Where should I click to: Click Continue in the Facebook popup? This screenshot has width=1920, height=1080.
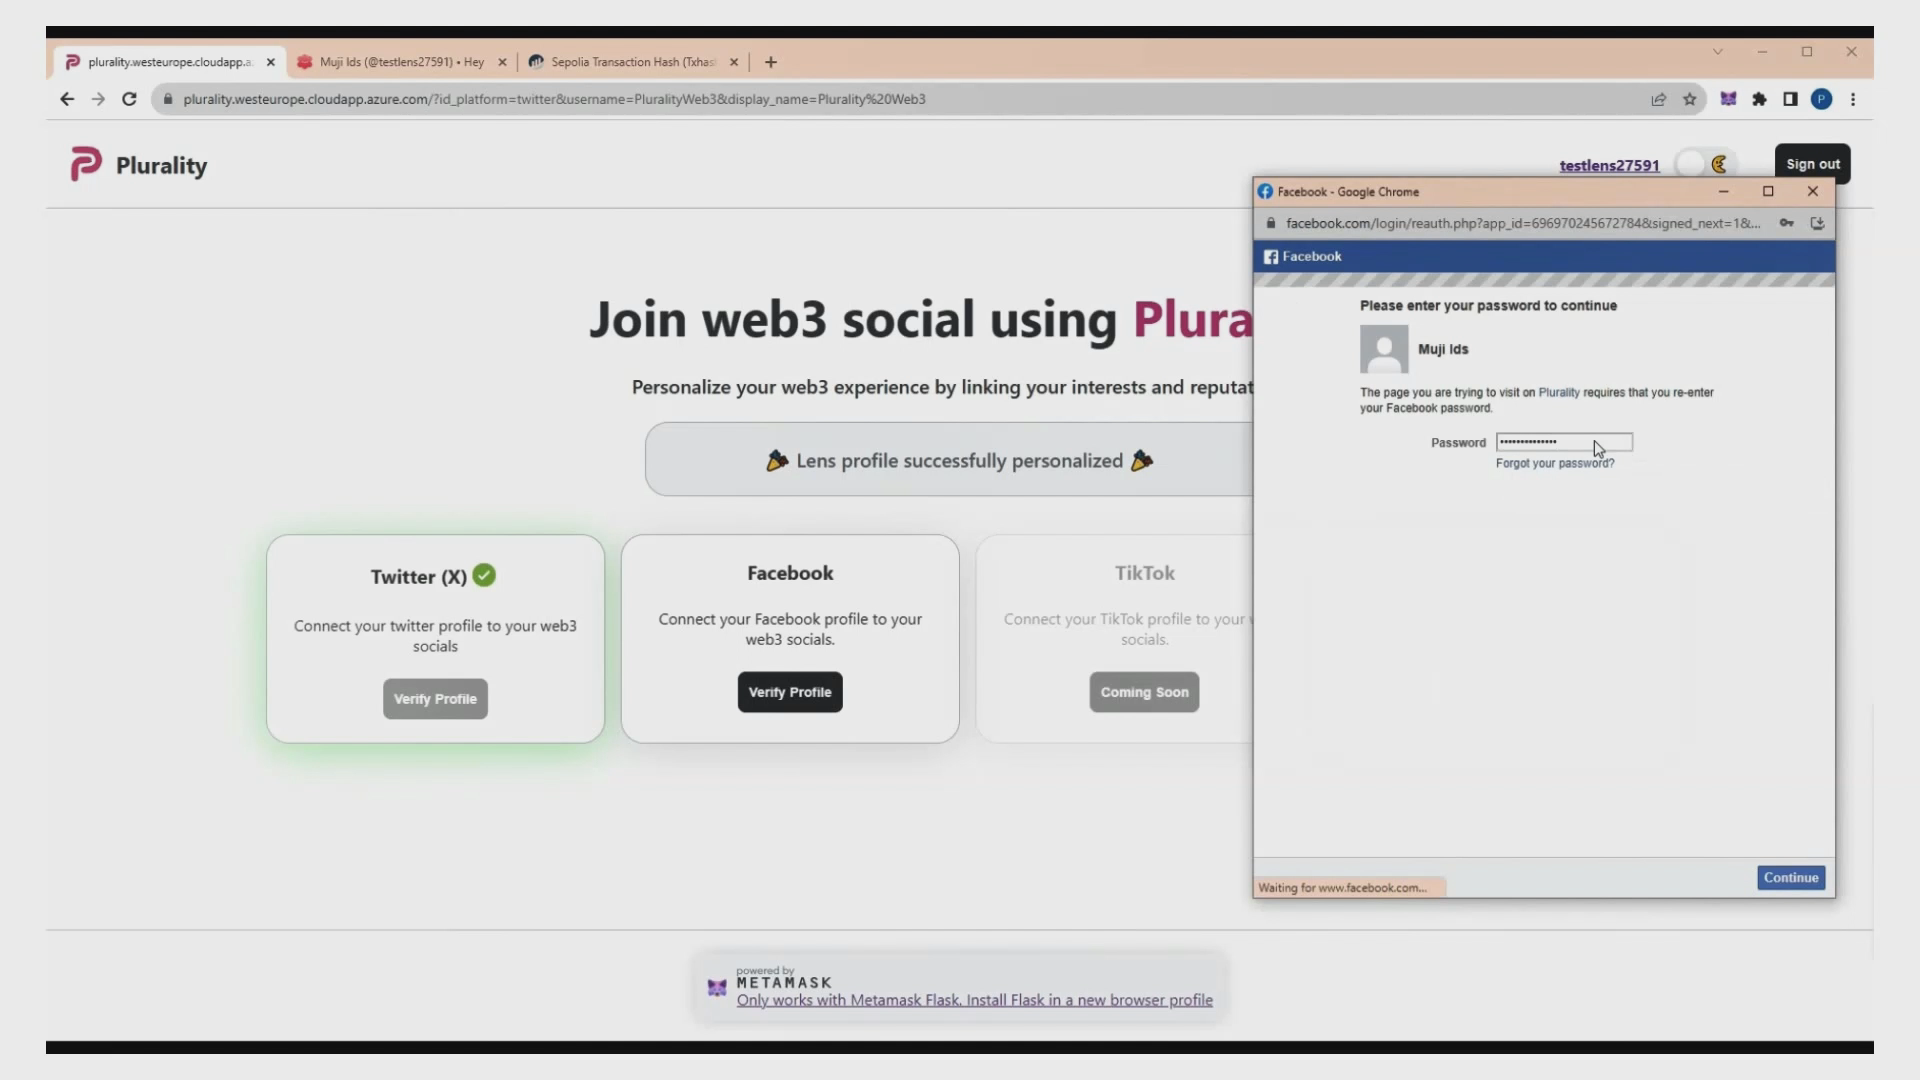pos(1790,878)
